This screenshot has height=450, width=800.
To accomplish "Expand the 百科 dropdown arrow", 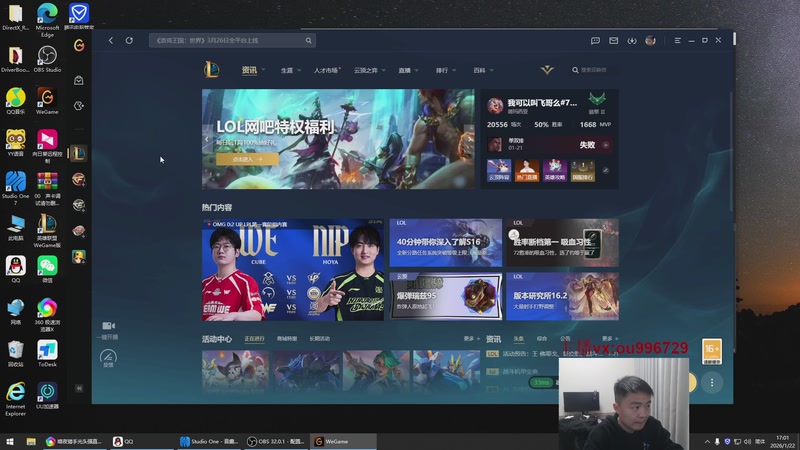I will click(x=492, y=70).
